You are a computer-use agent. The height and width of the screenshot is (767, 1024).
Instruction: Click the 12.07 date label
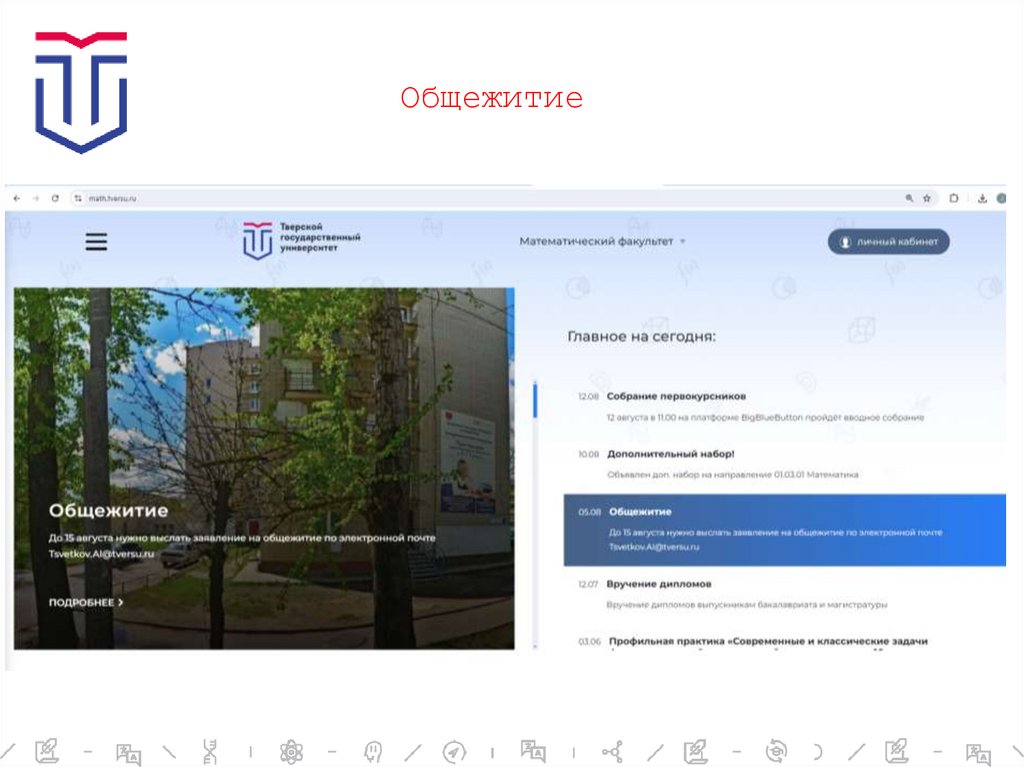(x=588, y=584)
